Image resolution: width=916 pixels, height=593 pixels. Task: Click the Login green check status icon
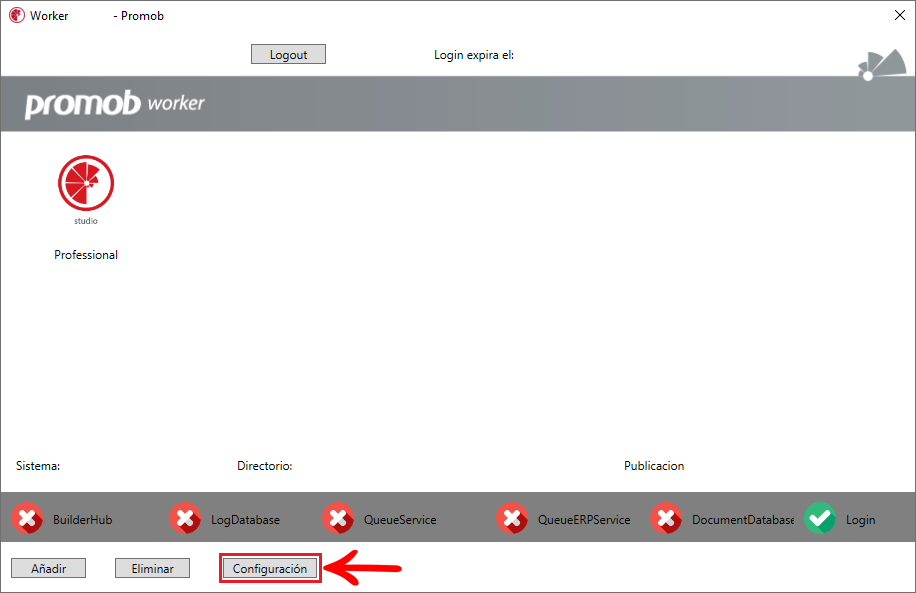820,518
